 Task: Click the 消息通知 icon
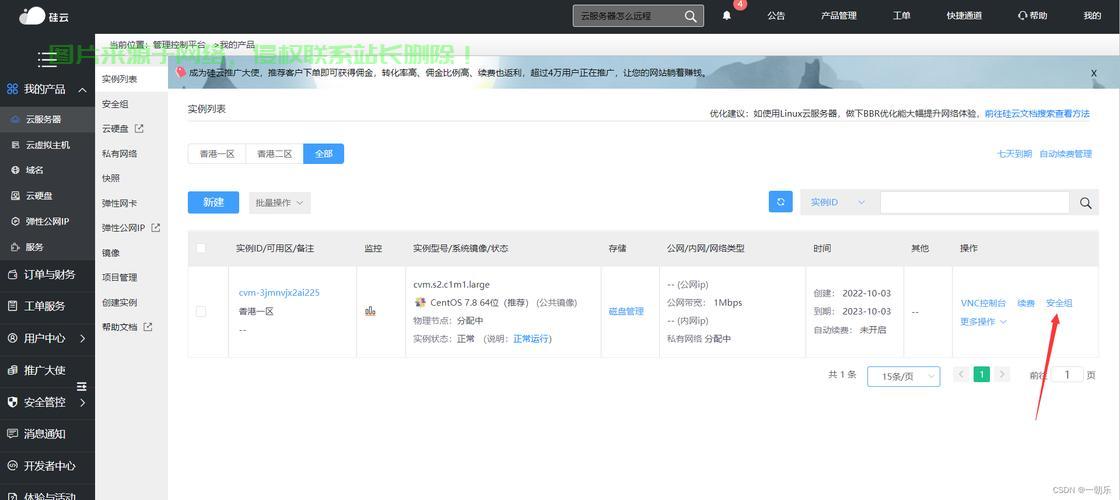(12, 434)
